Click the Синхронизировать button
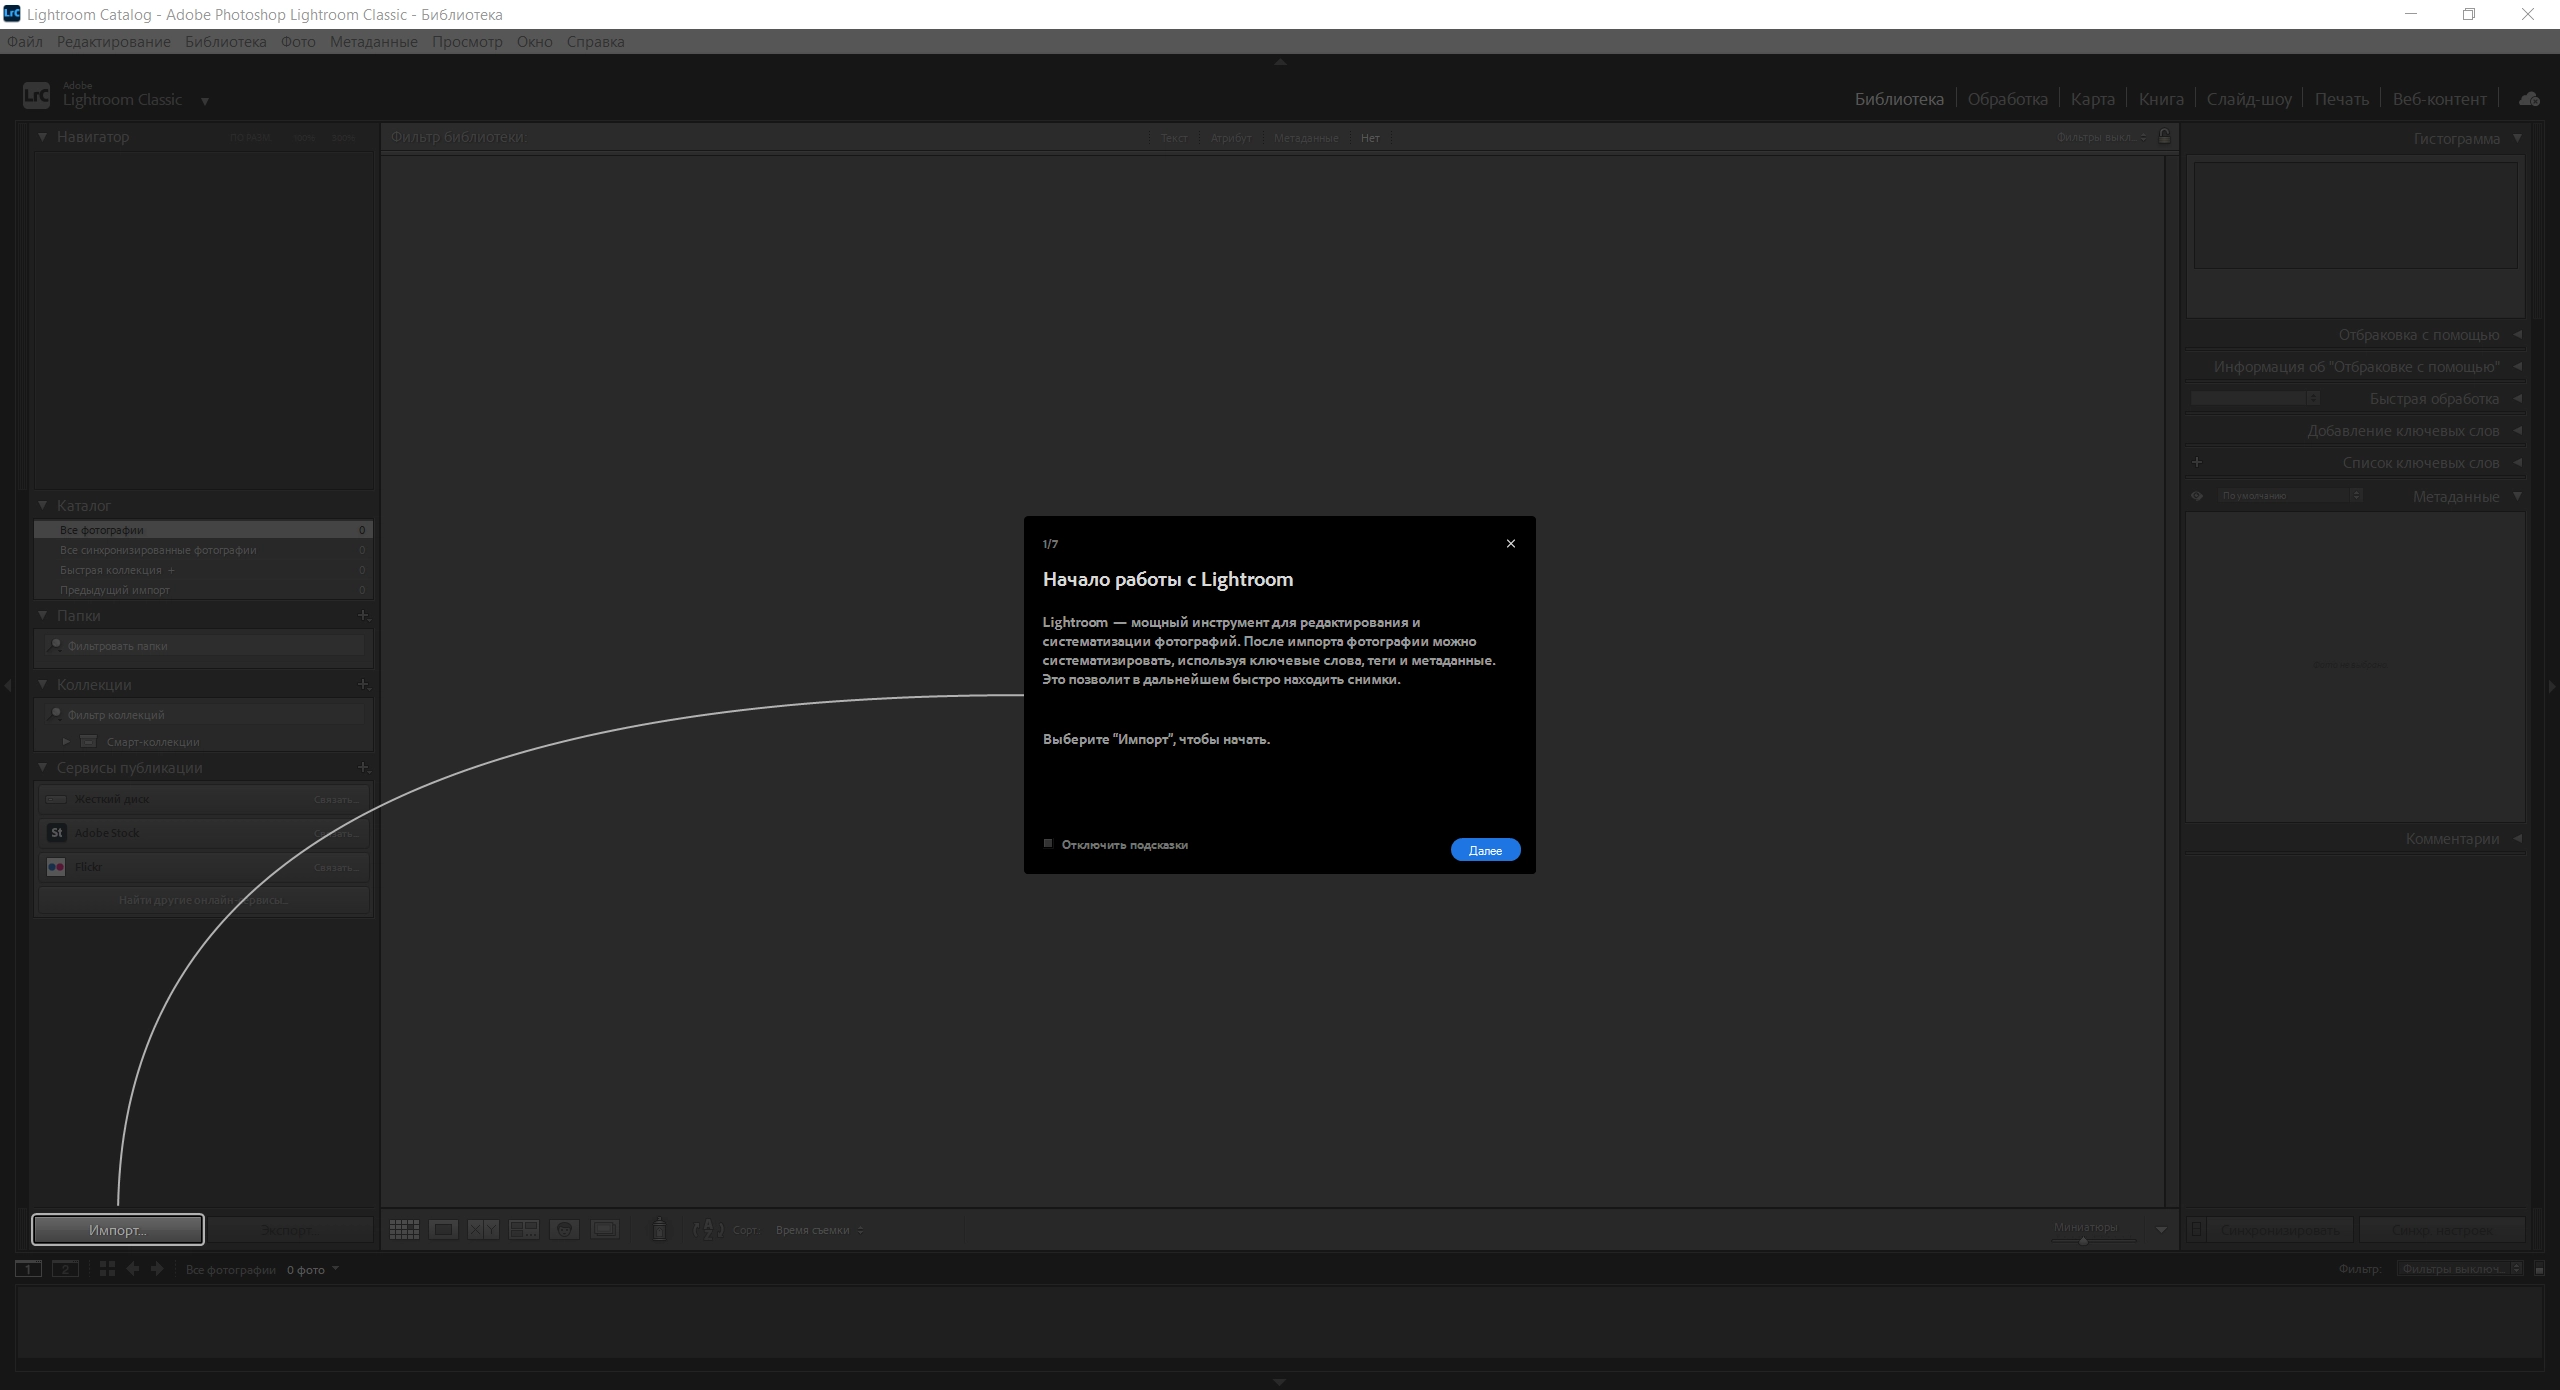Image resolution: width=2560 pixels, height=1390 pixels. click(x=2280, y=1229)
